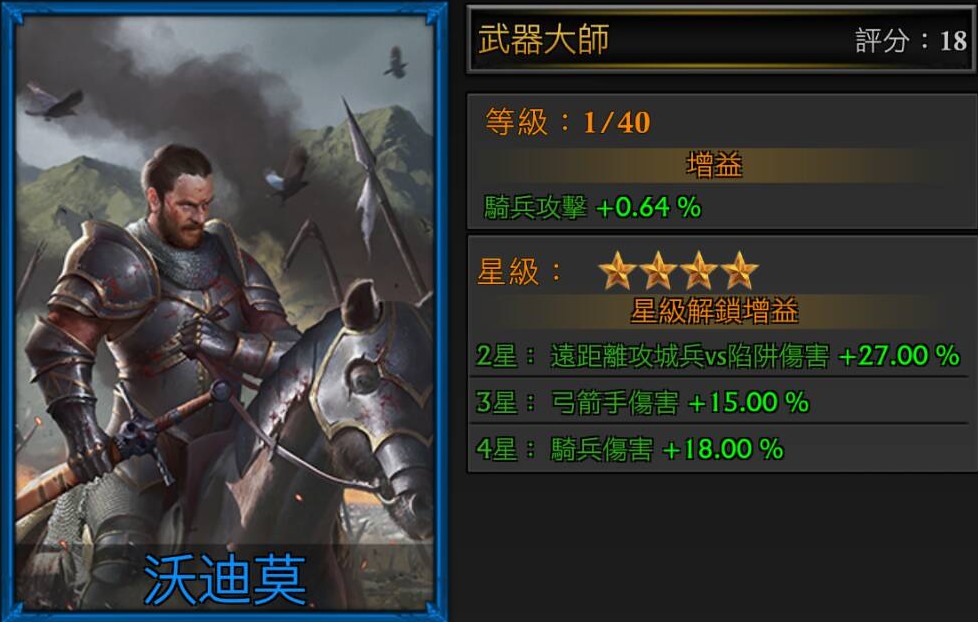The height and width of the screenshot is (622, 978).
Task: Click the 增益 section header
Action: [x=714, y=165]
